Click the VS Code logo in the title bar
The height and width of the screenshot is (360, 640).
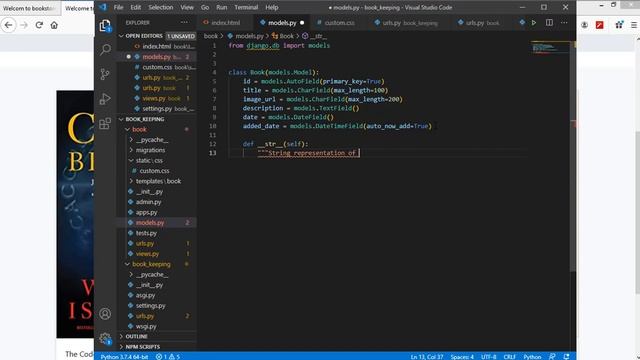tap(103, 7)
